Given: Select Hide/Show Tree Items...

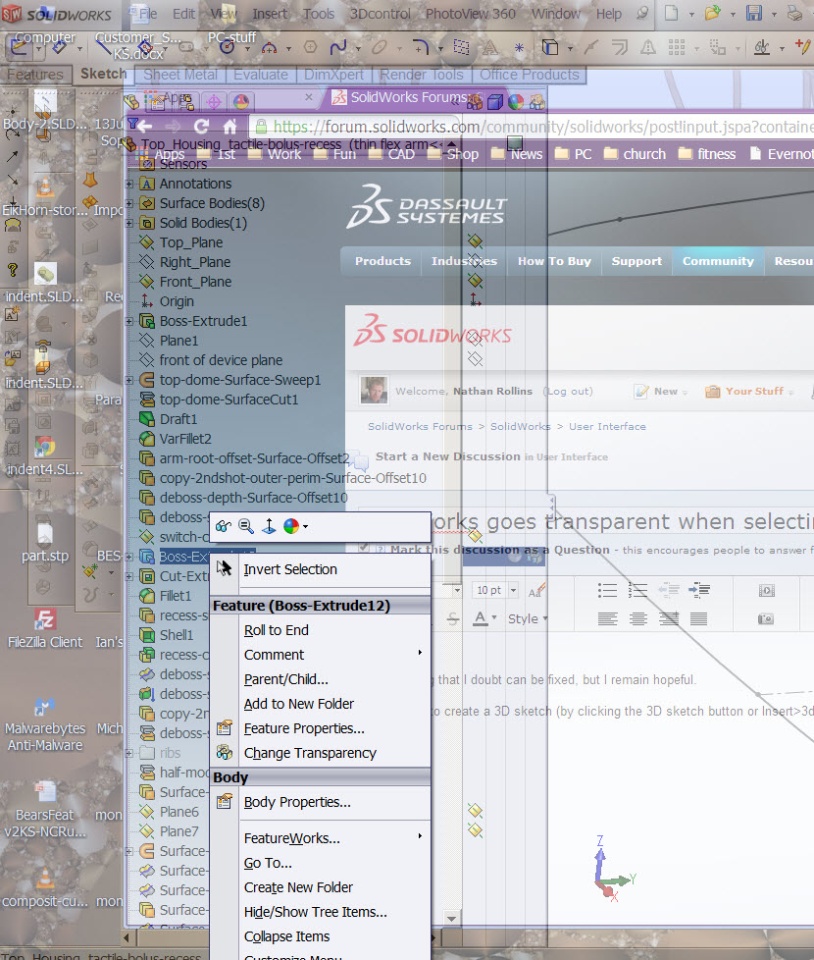Looking at the screenshot, I should pos(315,912).
